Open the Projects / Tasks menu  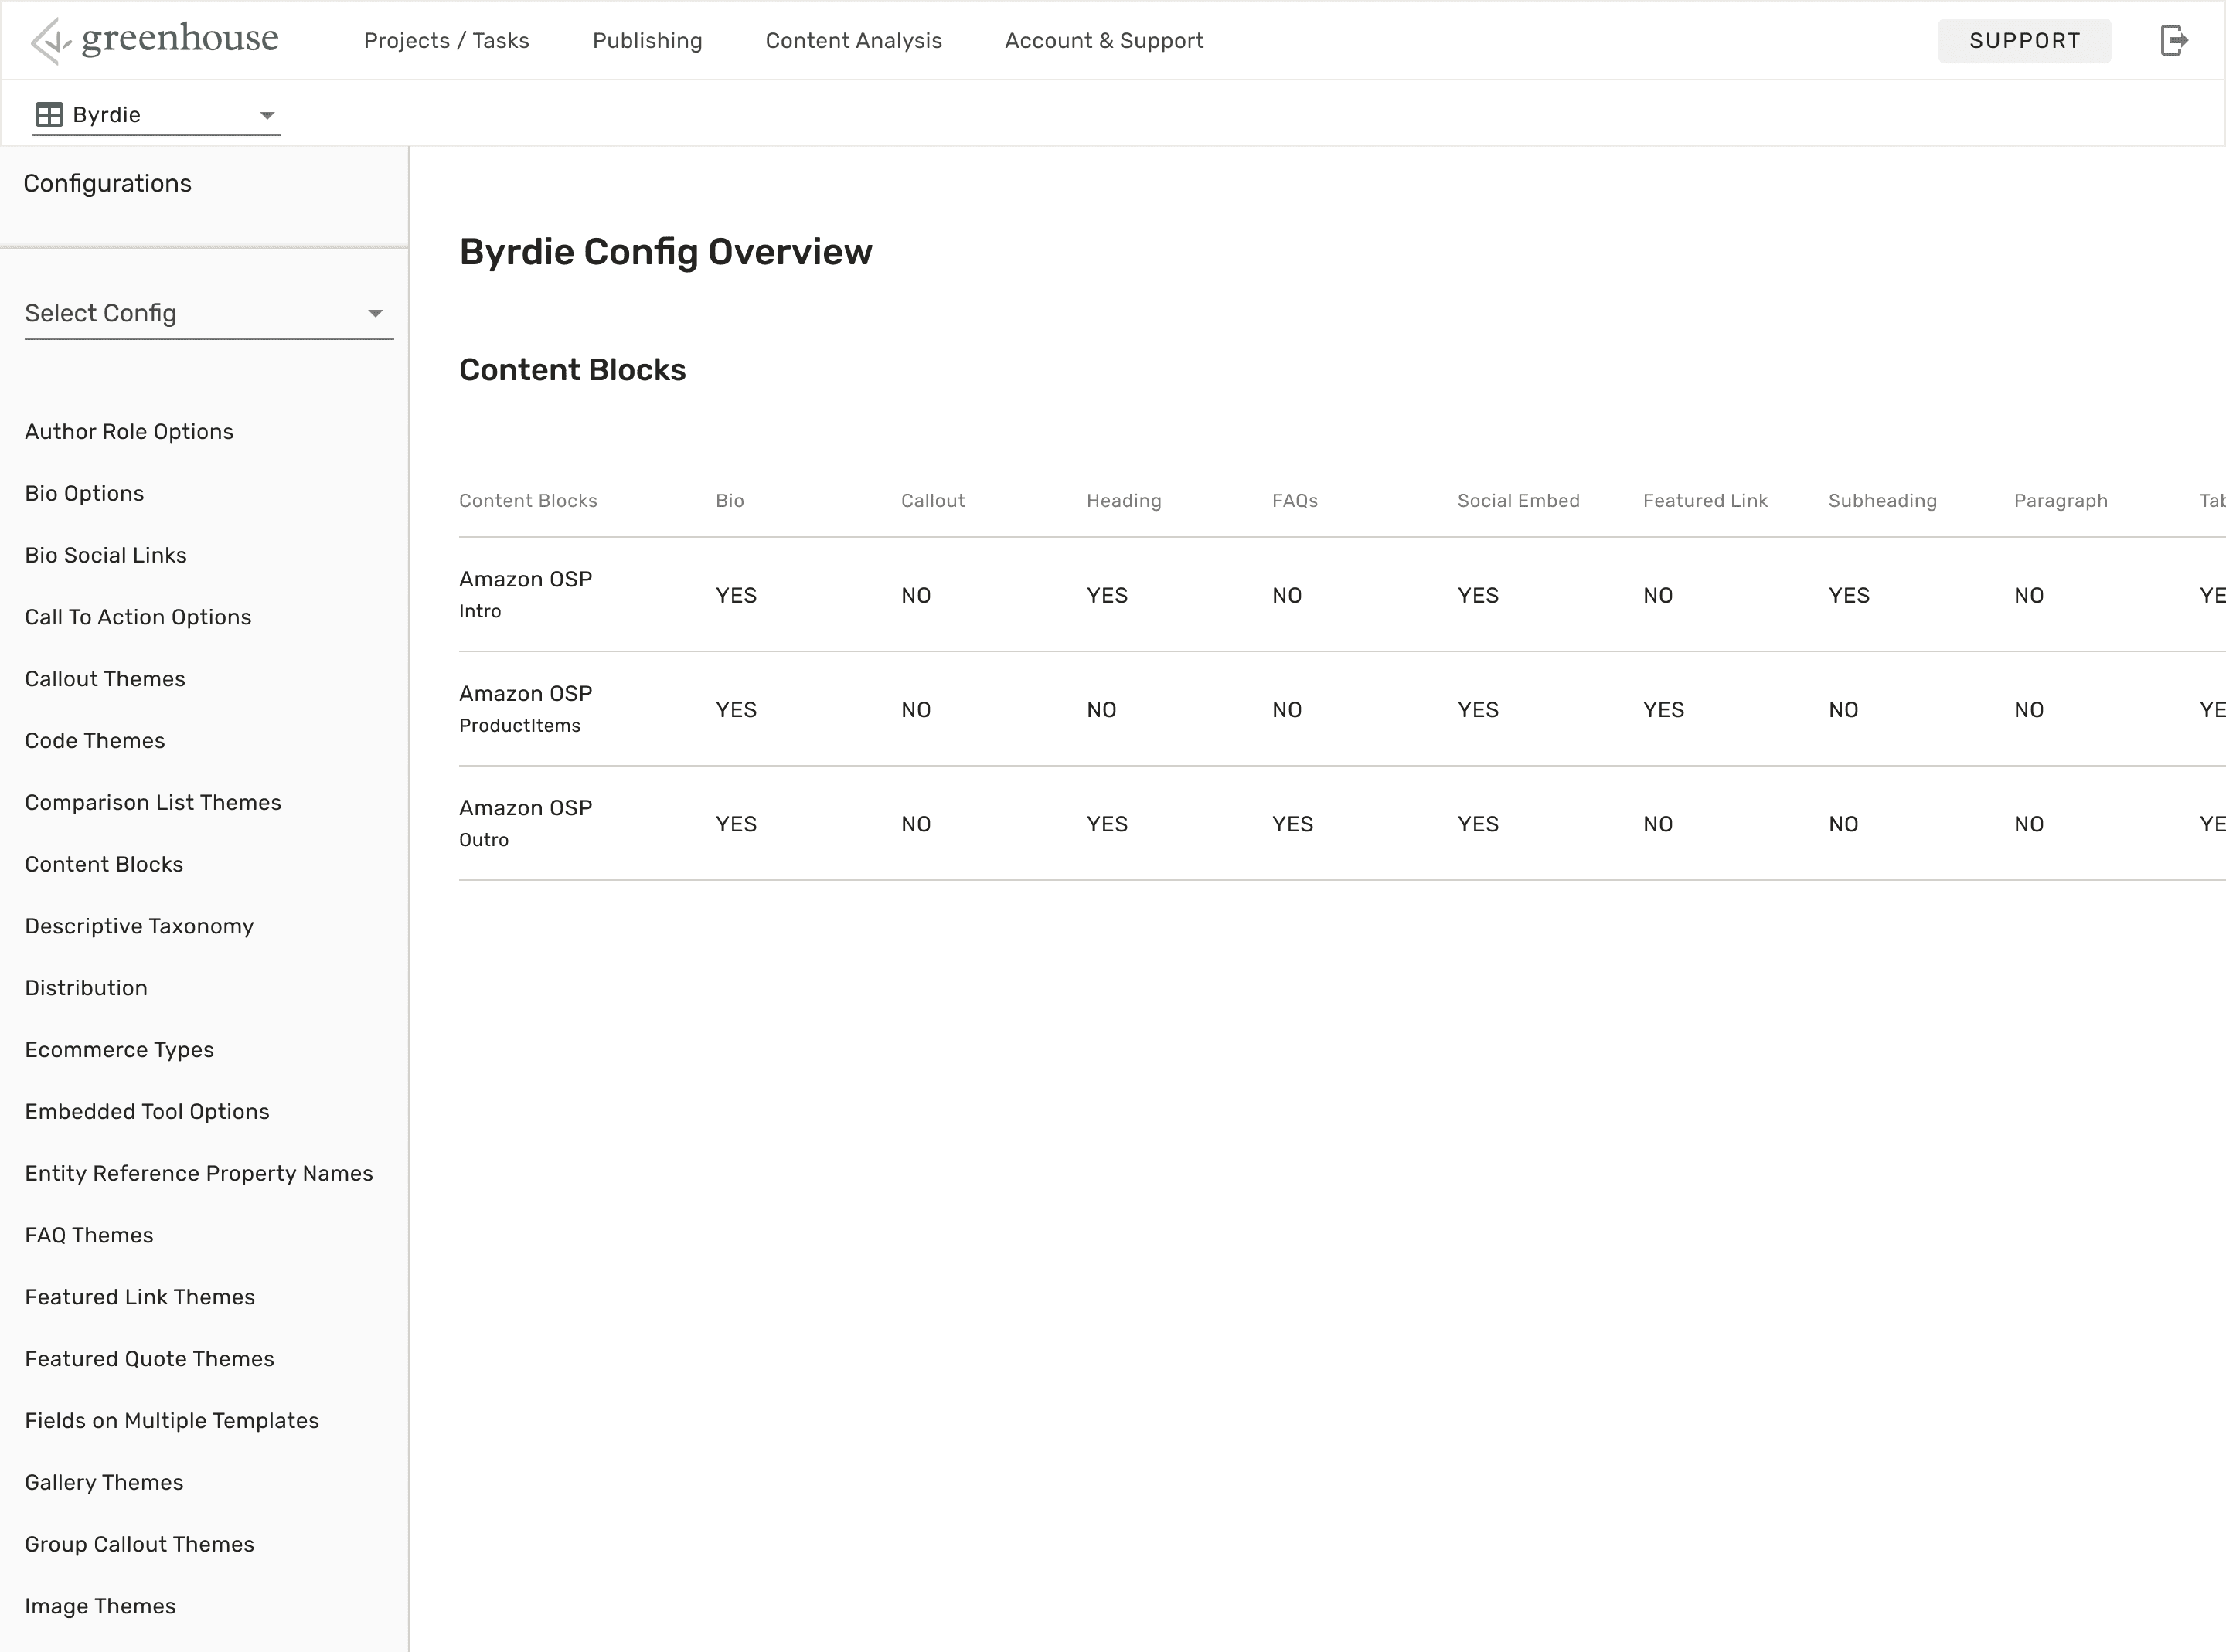[446, 41]
